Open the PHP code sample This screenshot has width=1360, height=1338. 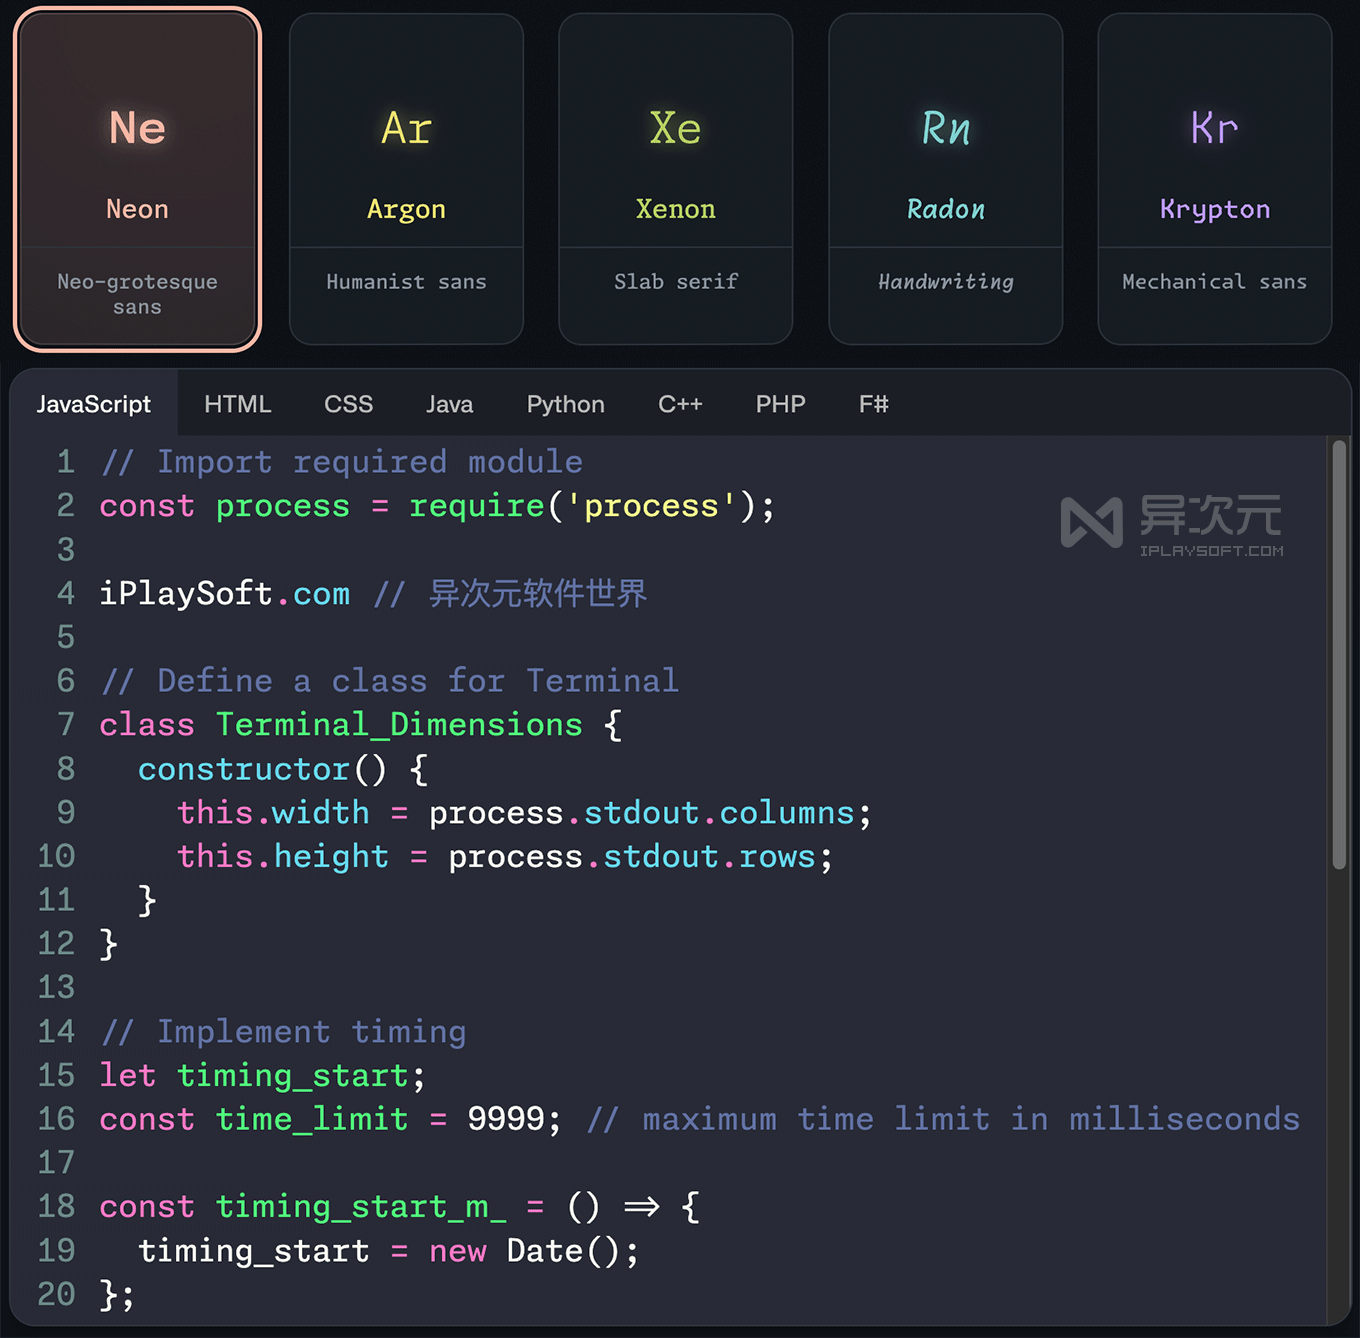pos(780,404)
